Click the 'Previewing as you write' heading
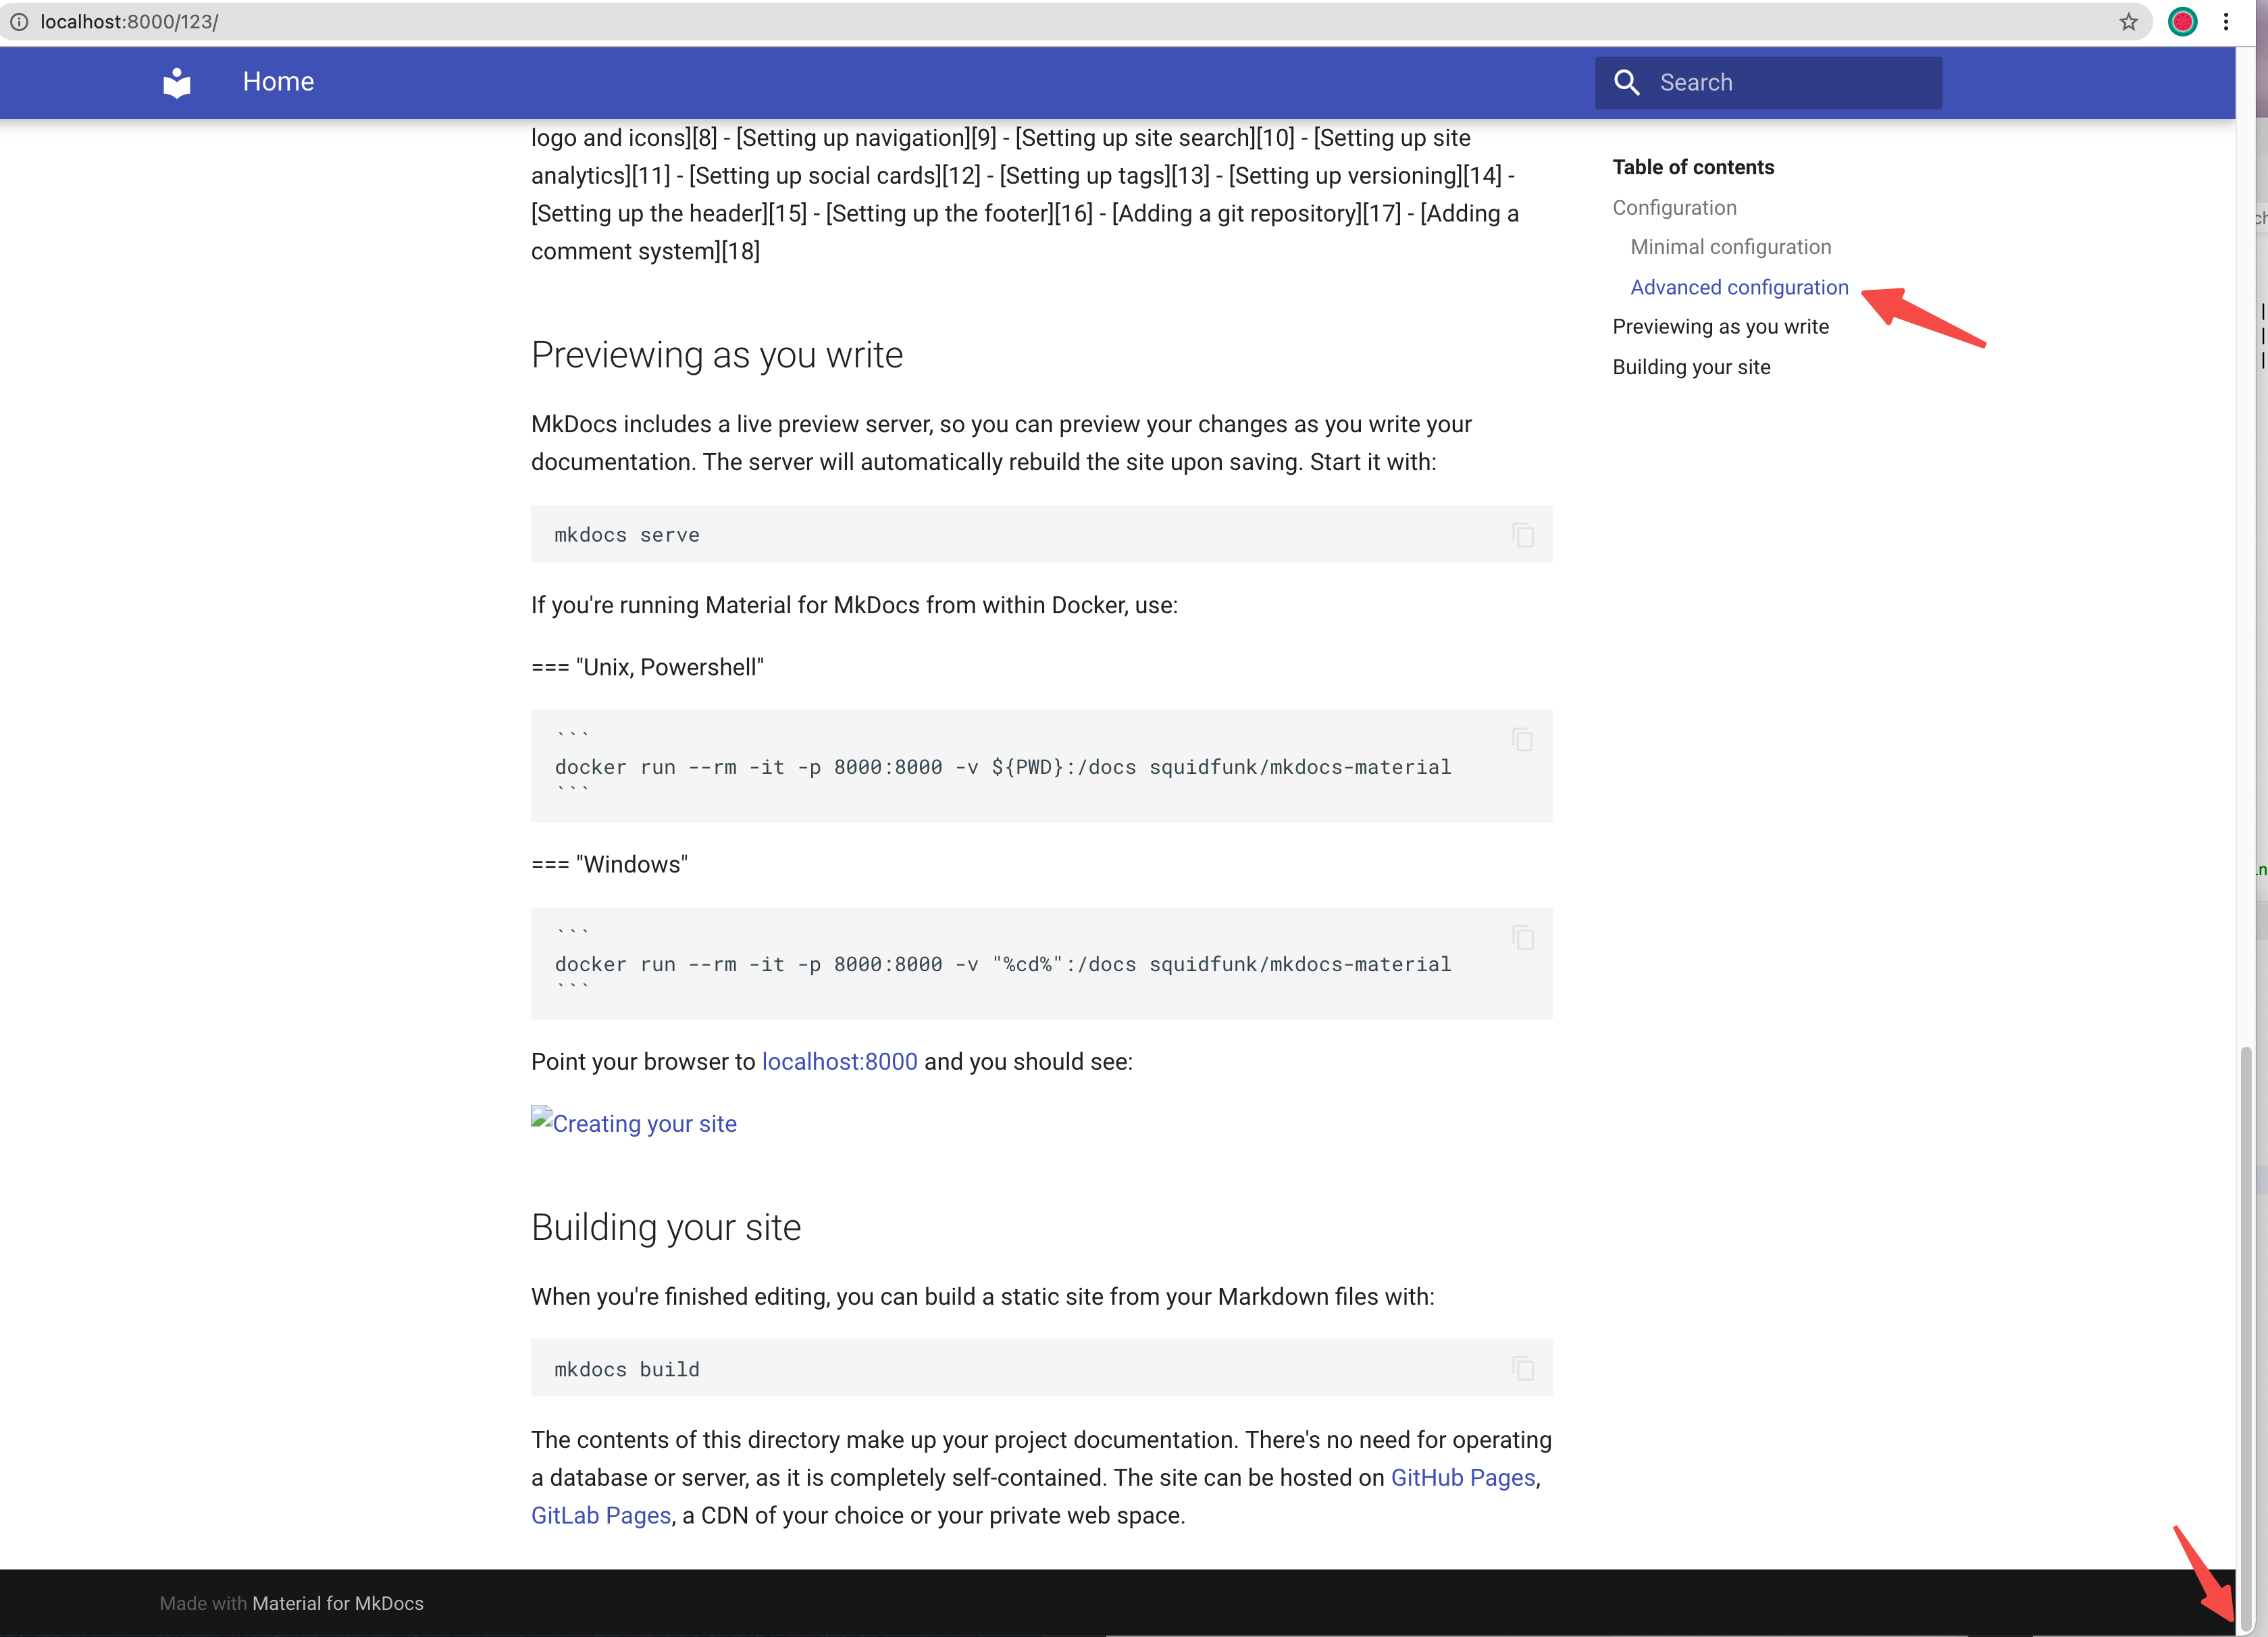This screenshot has width=2268, height=1637. 717,356
